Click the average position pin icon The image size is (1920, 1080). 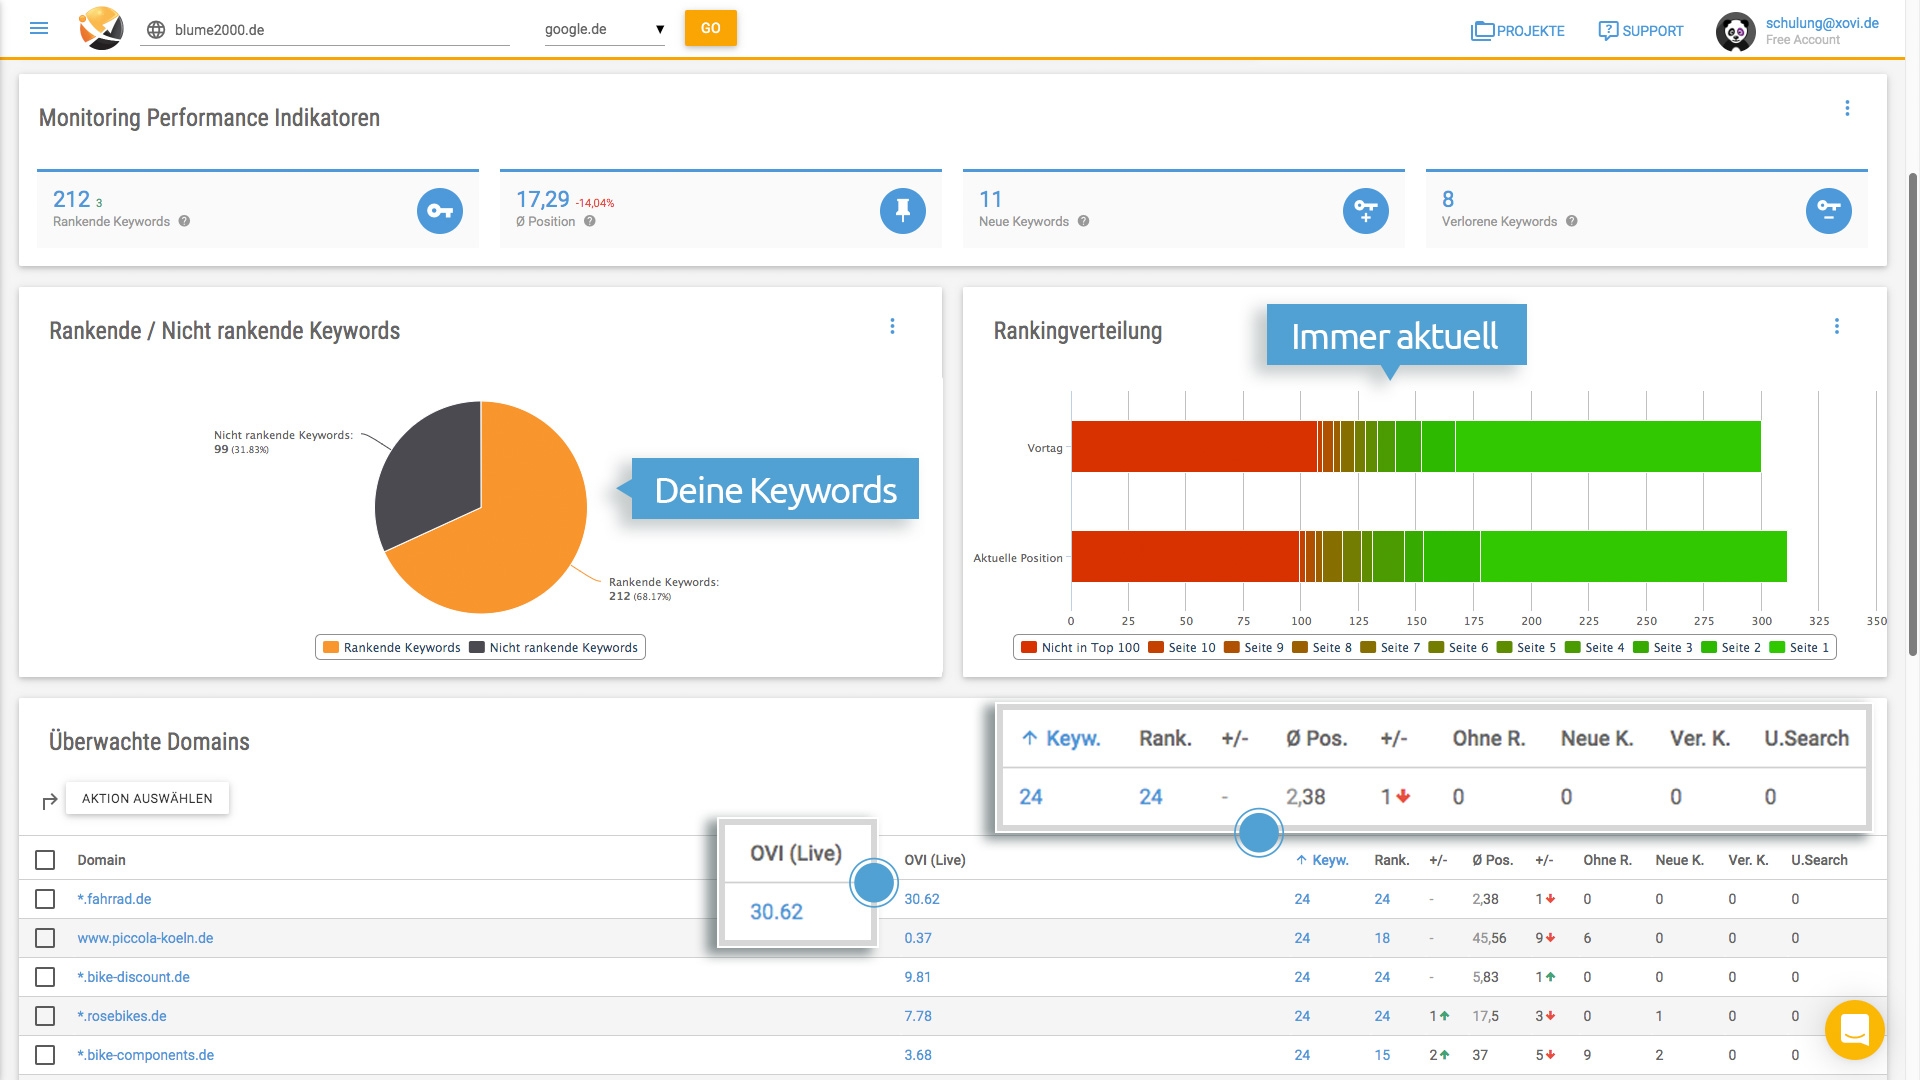tap(902, 211)
